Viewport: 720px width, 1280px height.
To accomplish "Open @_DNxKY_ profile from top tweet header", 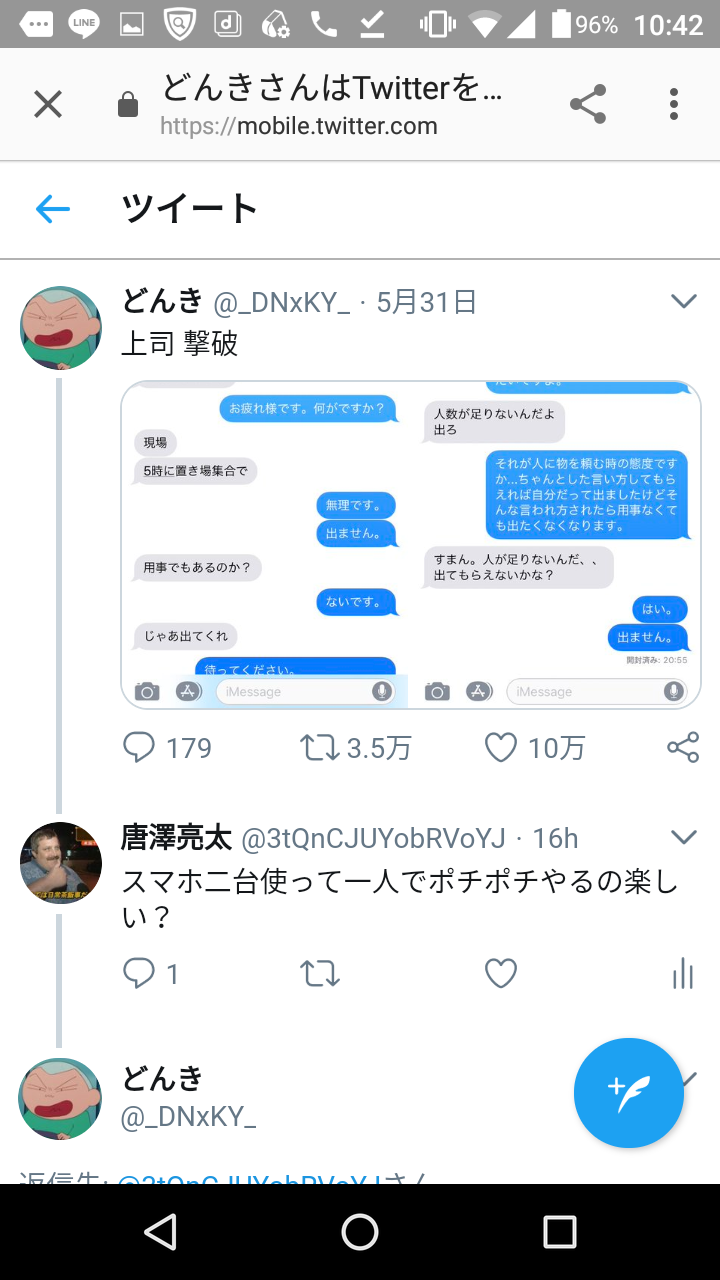I will [281, 302].
